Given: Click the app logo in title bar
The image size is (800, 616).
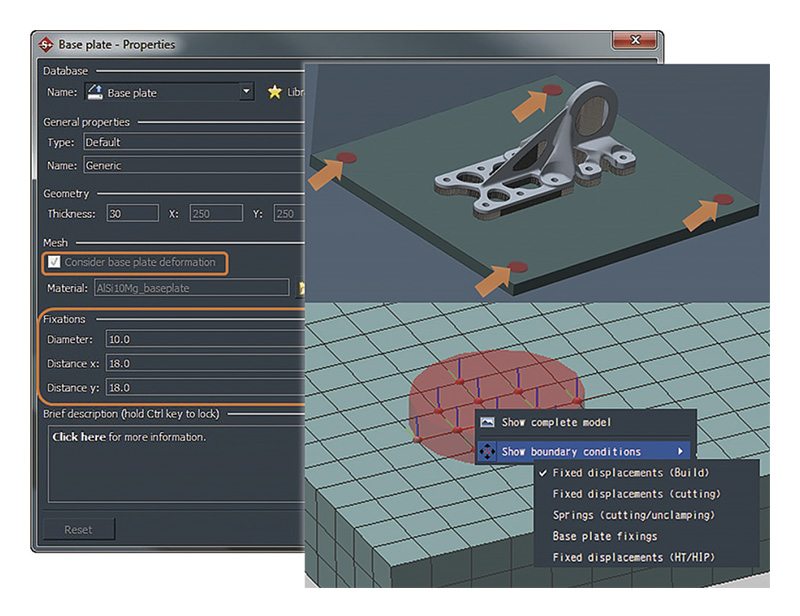Looking at the screenshot, I should click(x=45, y=44).
